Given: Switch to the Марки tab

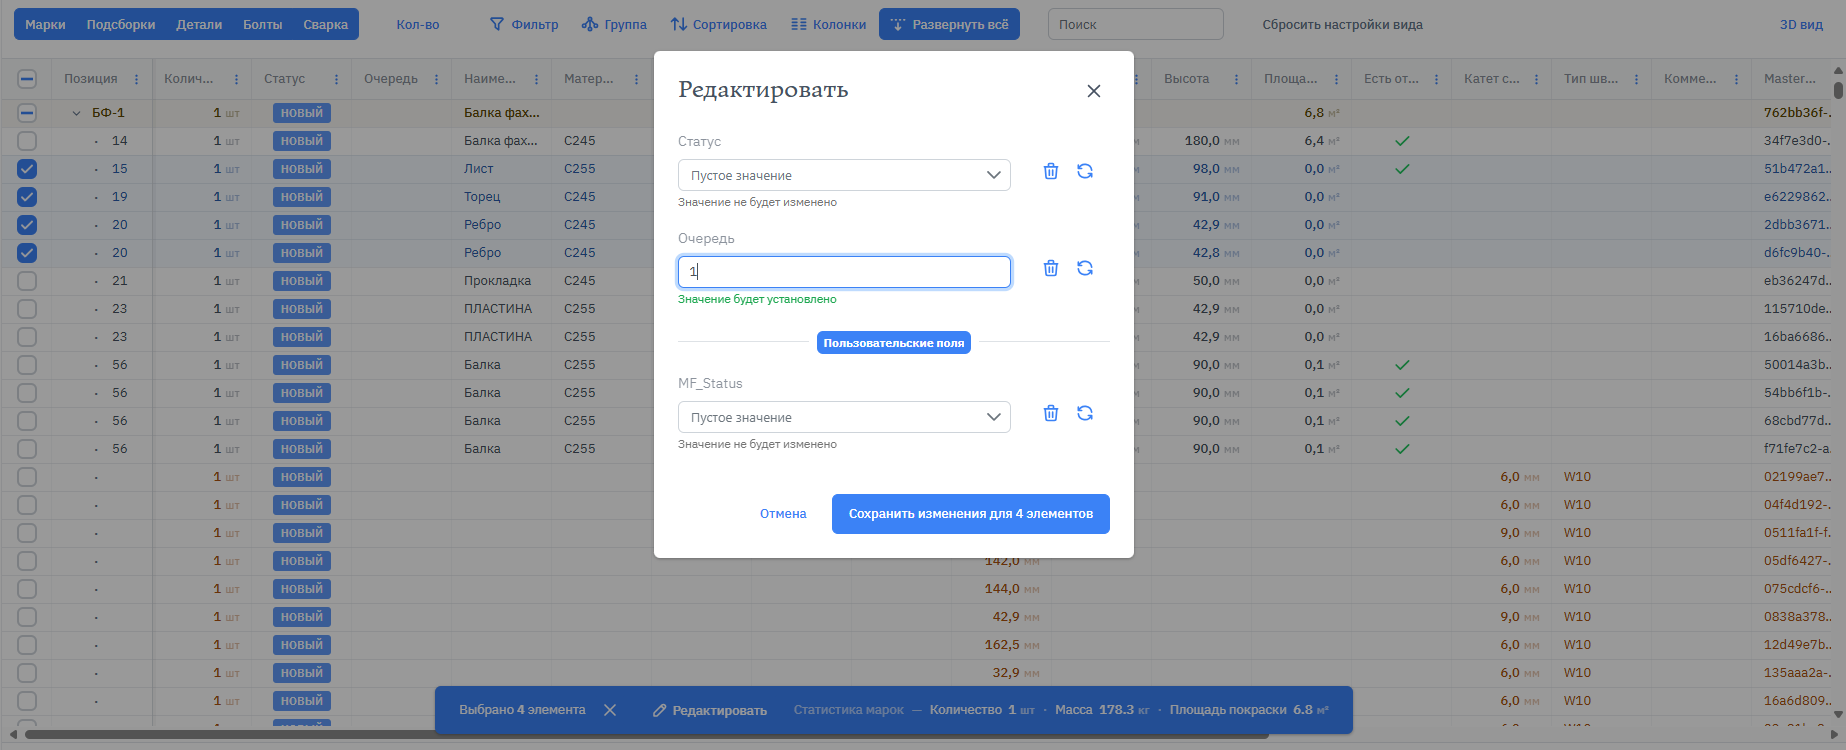Looking at the screenshot, I should tap(45, 24).
